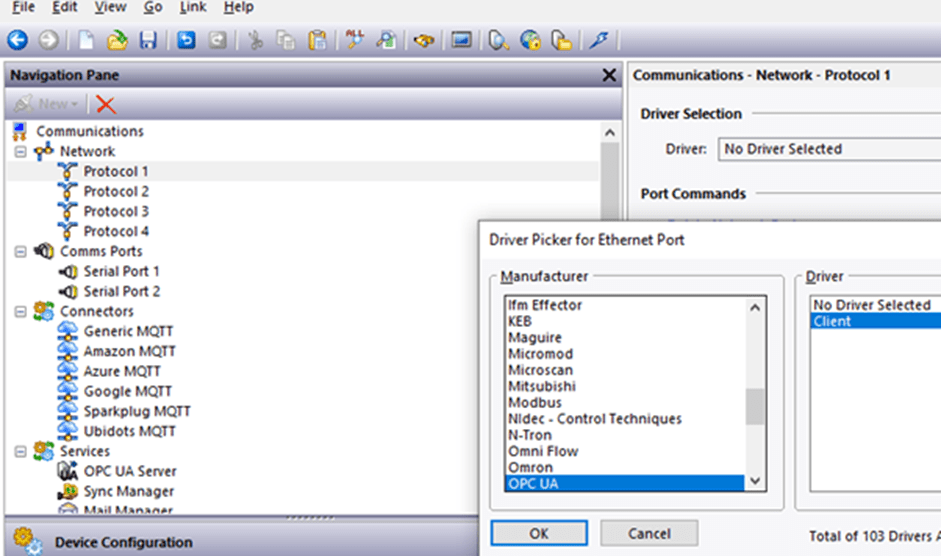Click the find-in-page magnifier icon
941x556 pixels.
tap(386, 40)
